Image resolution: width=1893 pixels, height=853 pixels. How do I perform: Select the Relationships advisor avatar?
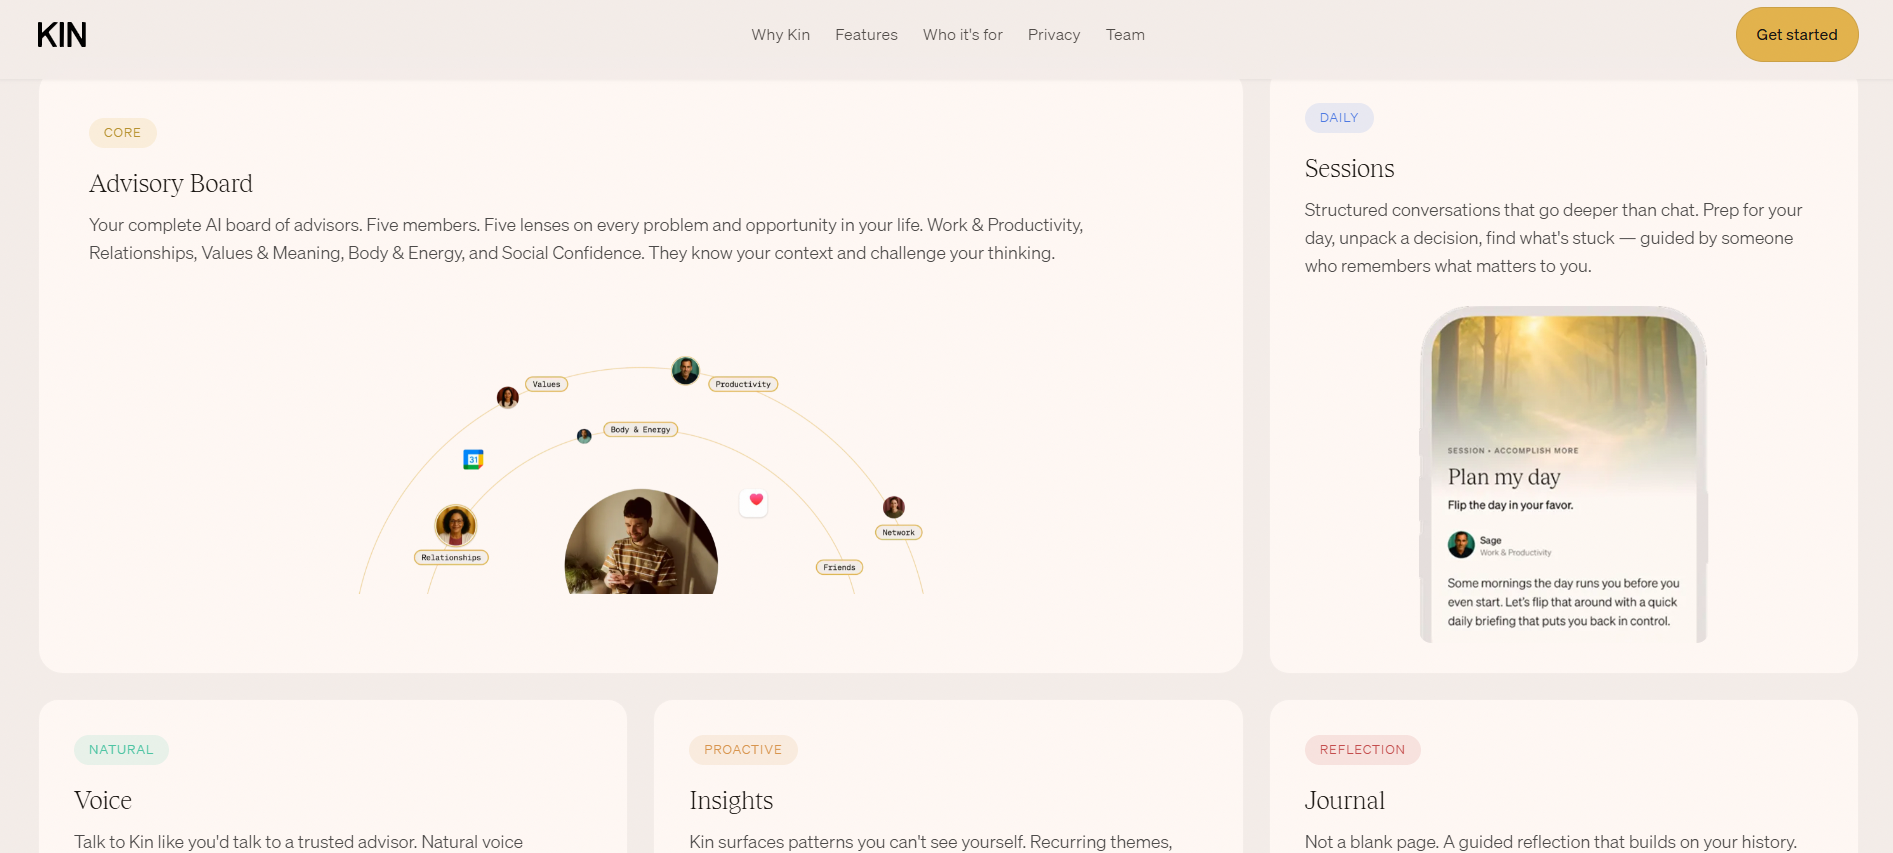coord(456,525)
